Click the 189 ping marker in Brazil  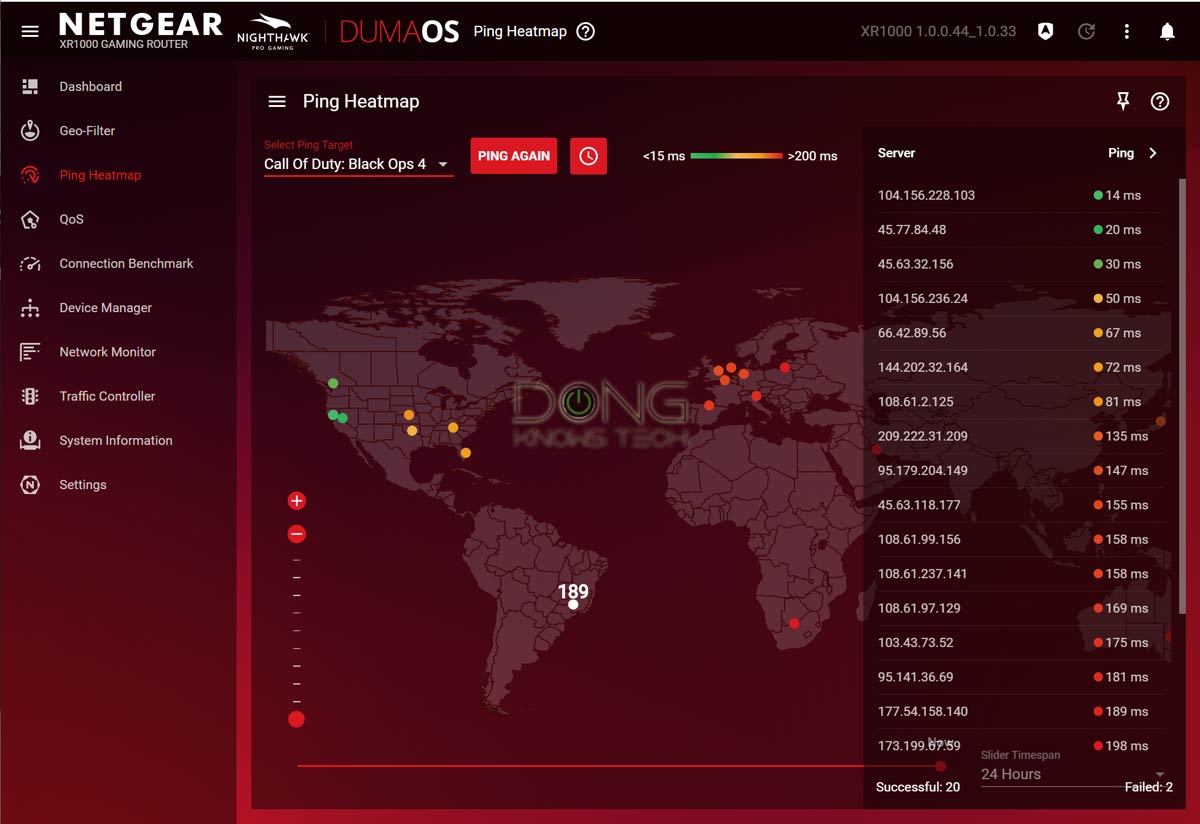(573, 604)
